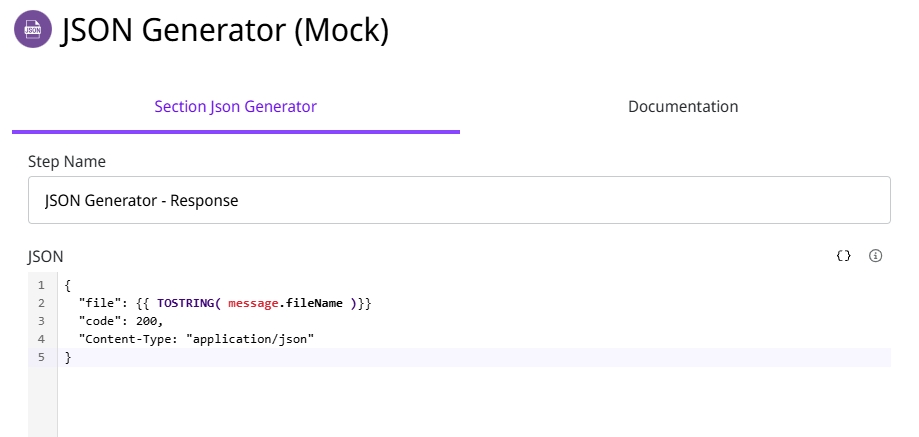Click the closing brace on line 5
This screenshot has width=919, height=437.
[68, 357]
